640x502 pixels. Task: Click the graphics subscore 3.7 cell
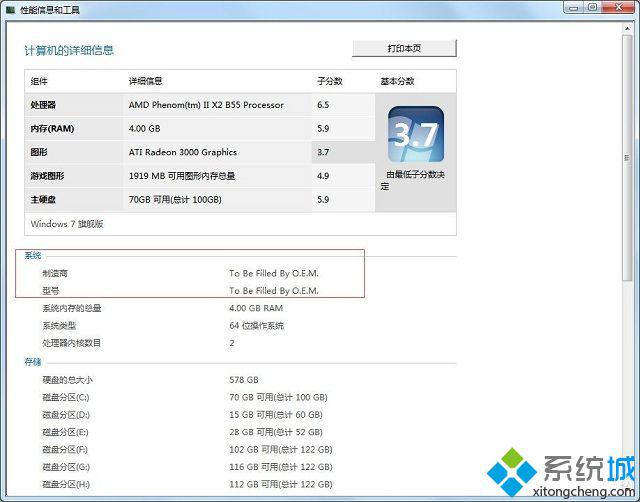coord(343,152)
